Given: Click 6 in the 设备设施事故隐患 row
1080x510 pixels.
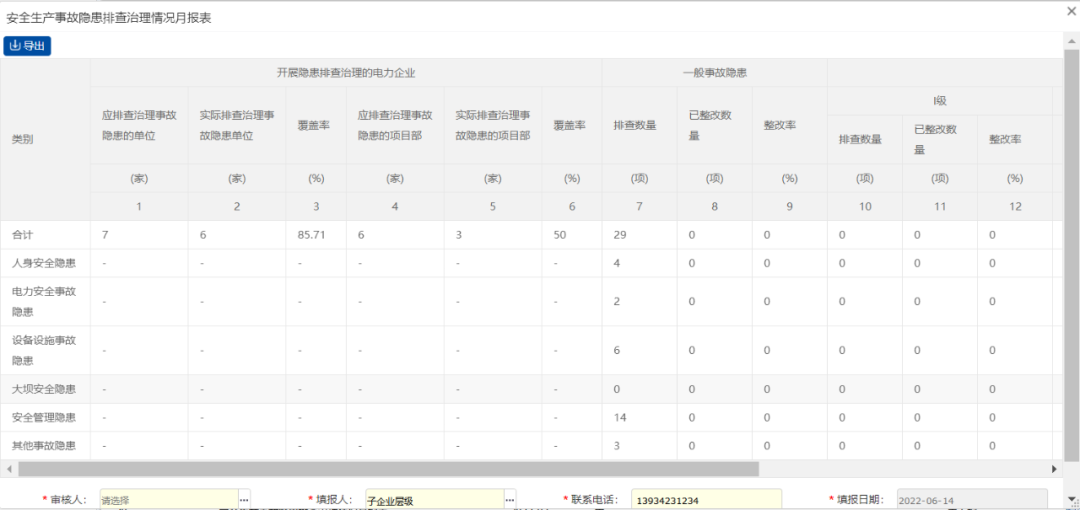Looking at the screenshot, I should click(x=639, y=350).
